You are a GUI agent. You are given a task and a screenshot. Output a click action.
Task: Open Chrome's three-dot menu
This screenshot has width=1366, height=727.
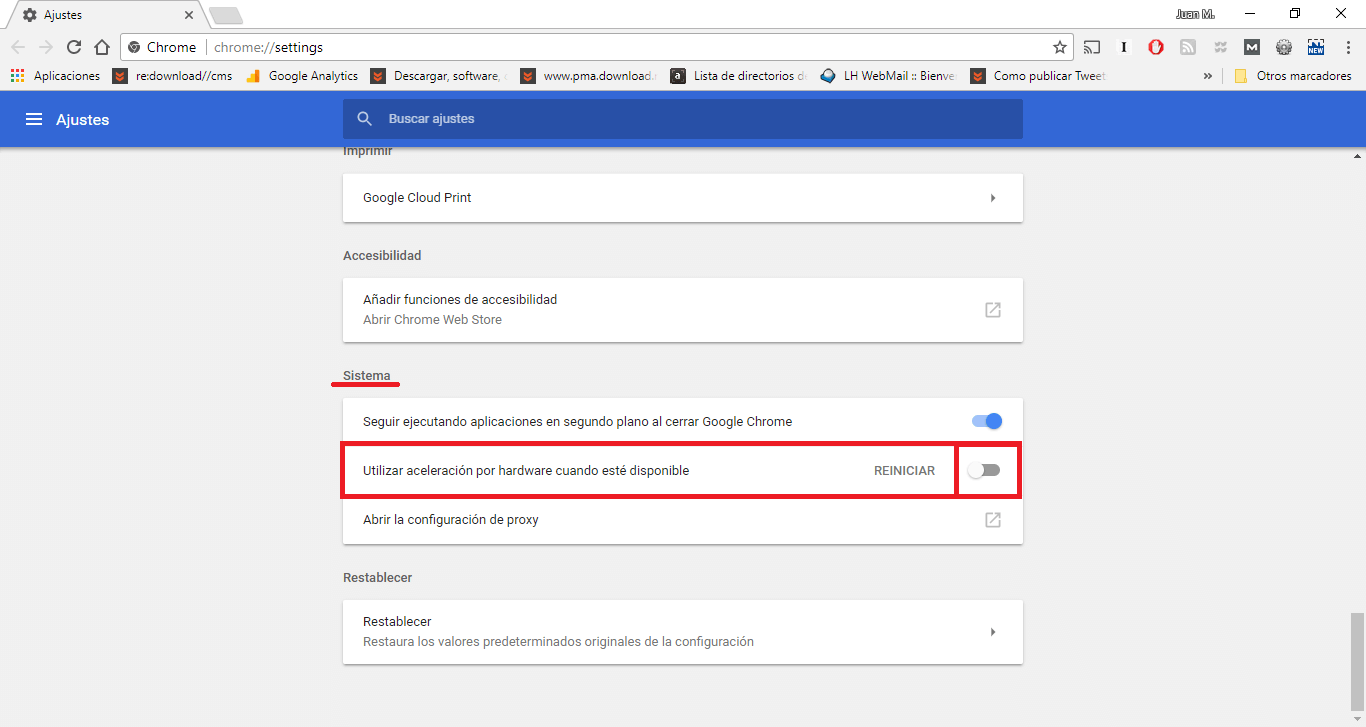point(1346,47)
